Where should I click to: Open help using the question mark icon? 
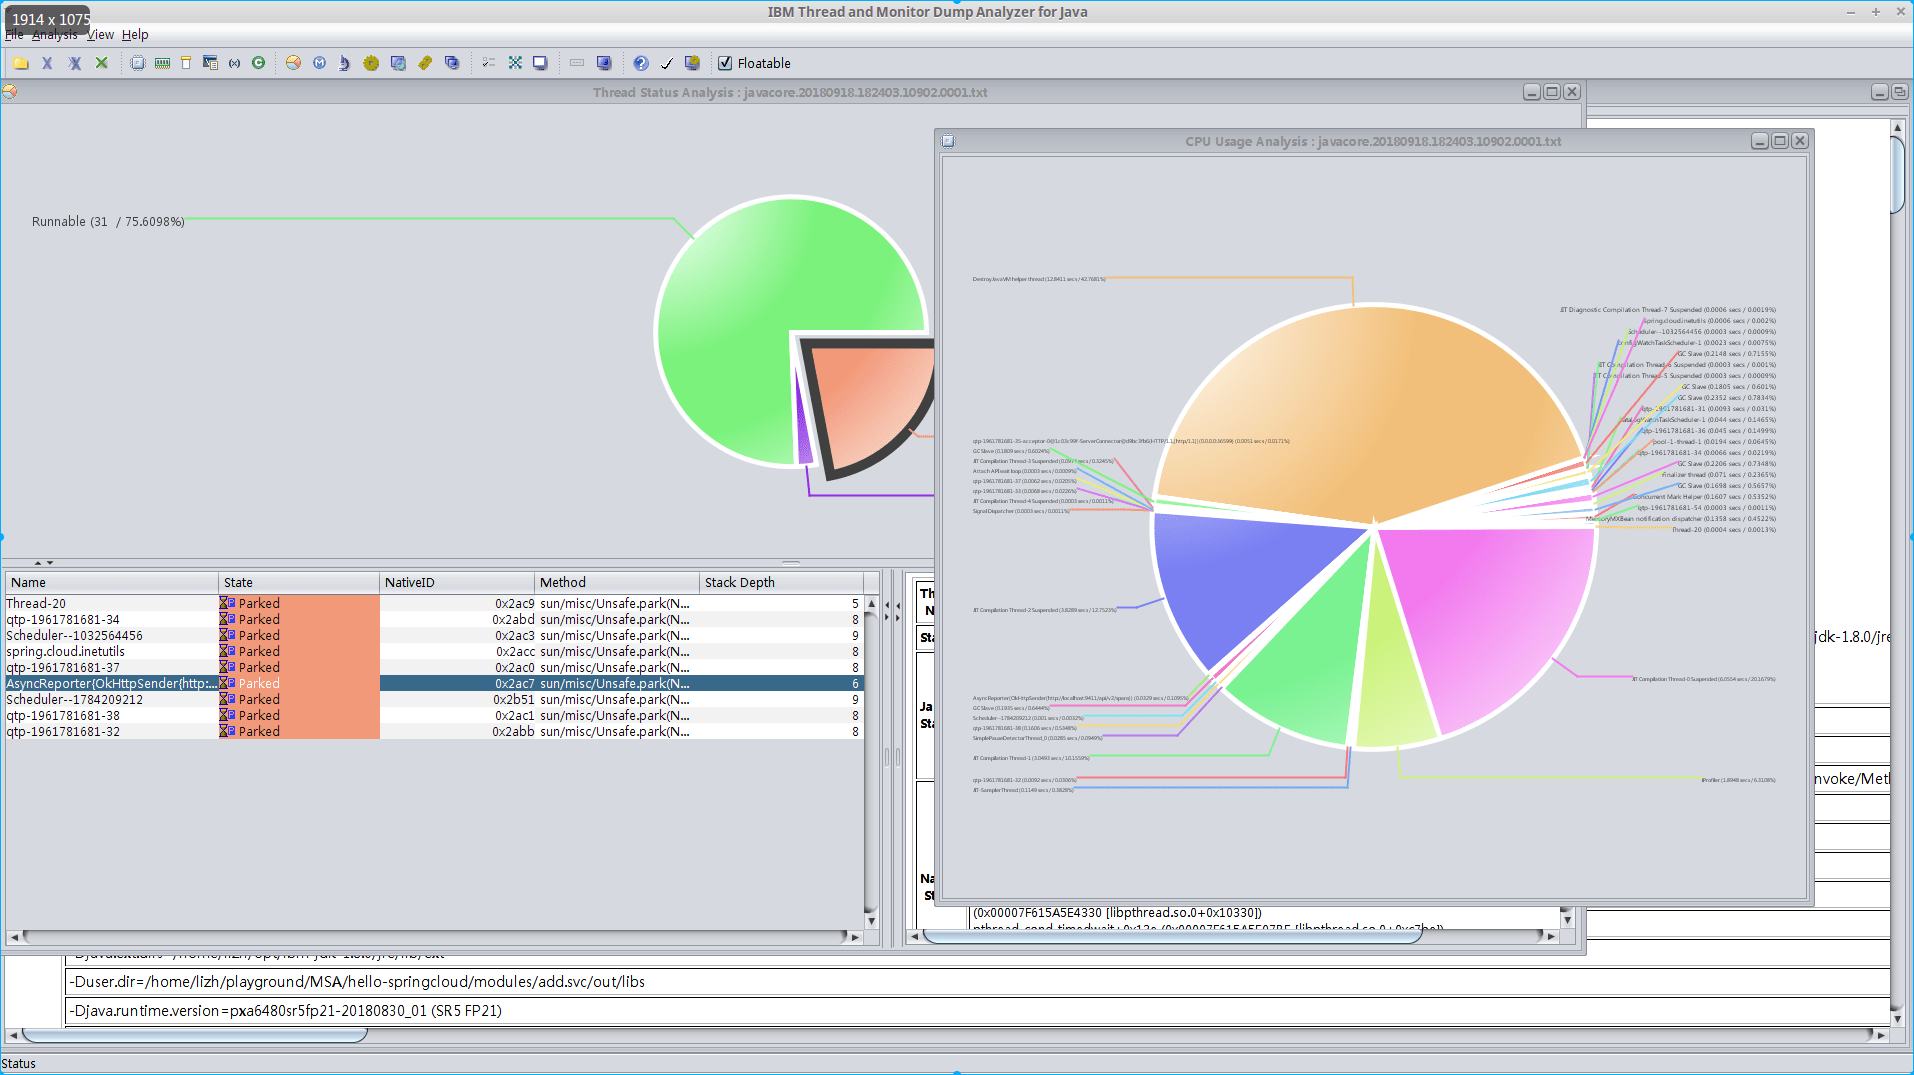point(639,63)
